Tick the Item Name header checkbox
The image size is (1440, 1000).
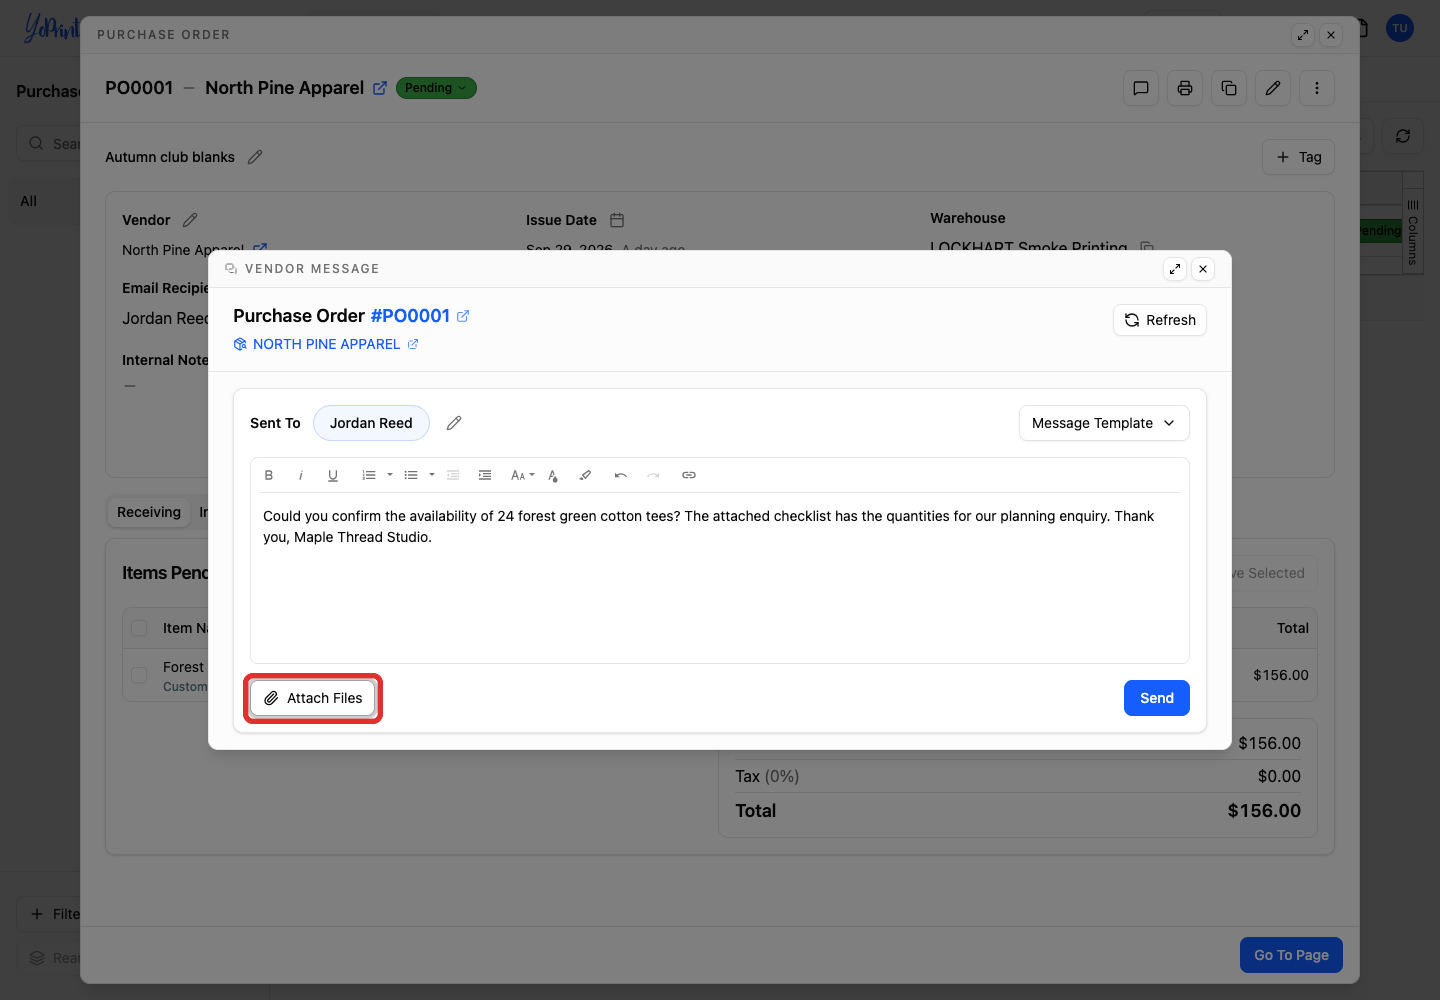(139, 628)
